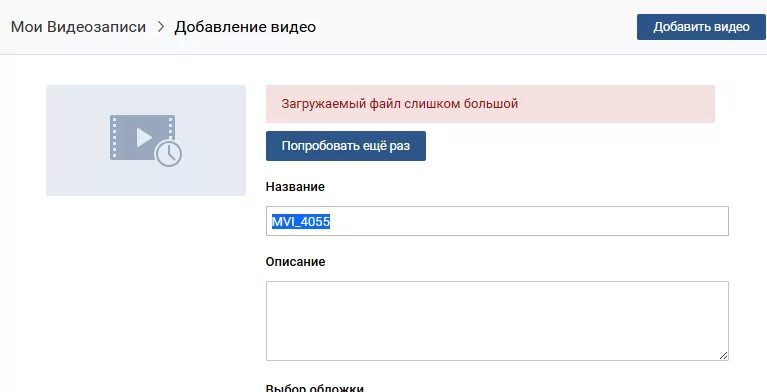The image size is (767, 392).
Task: Click the pink error message text
Action: coord(400,104)
